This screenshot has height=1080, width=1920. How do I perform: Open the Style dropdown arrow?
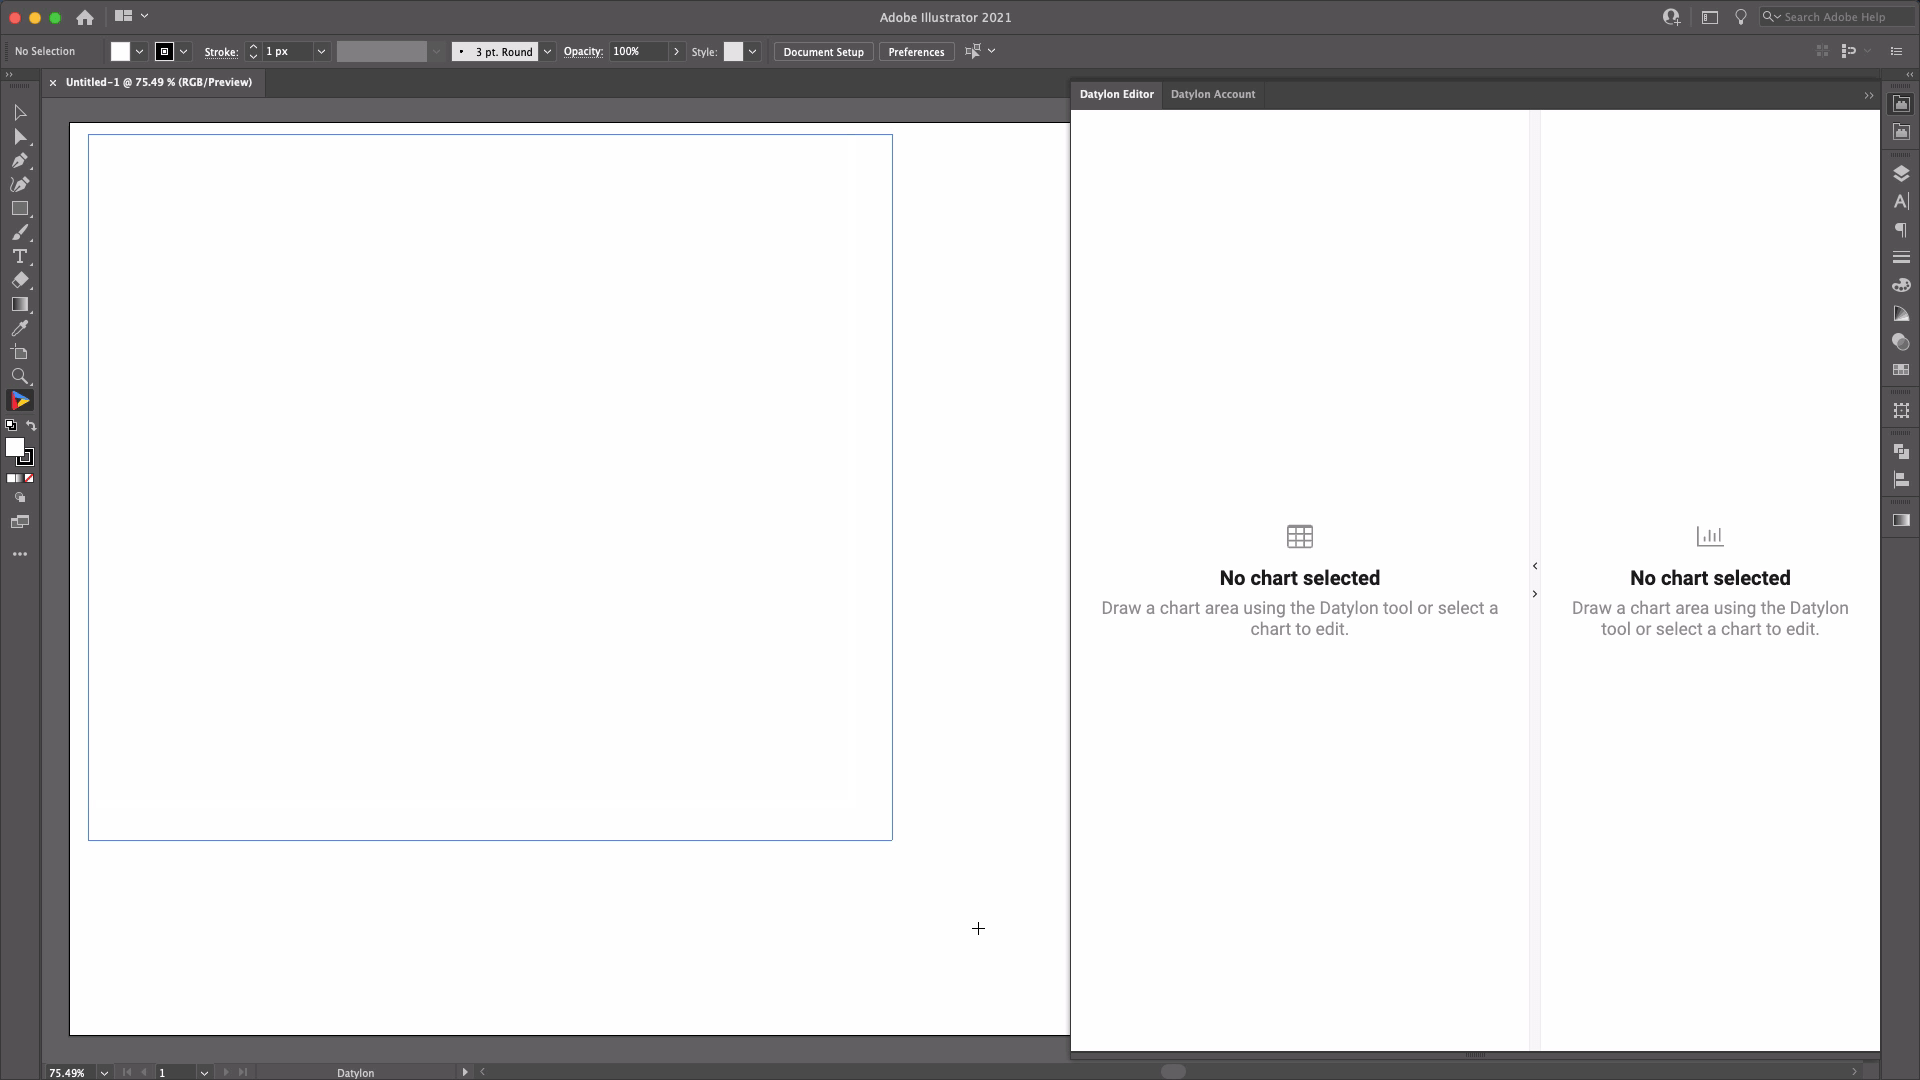click(753, 51)
